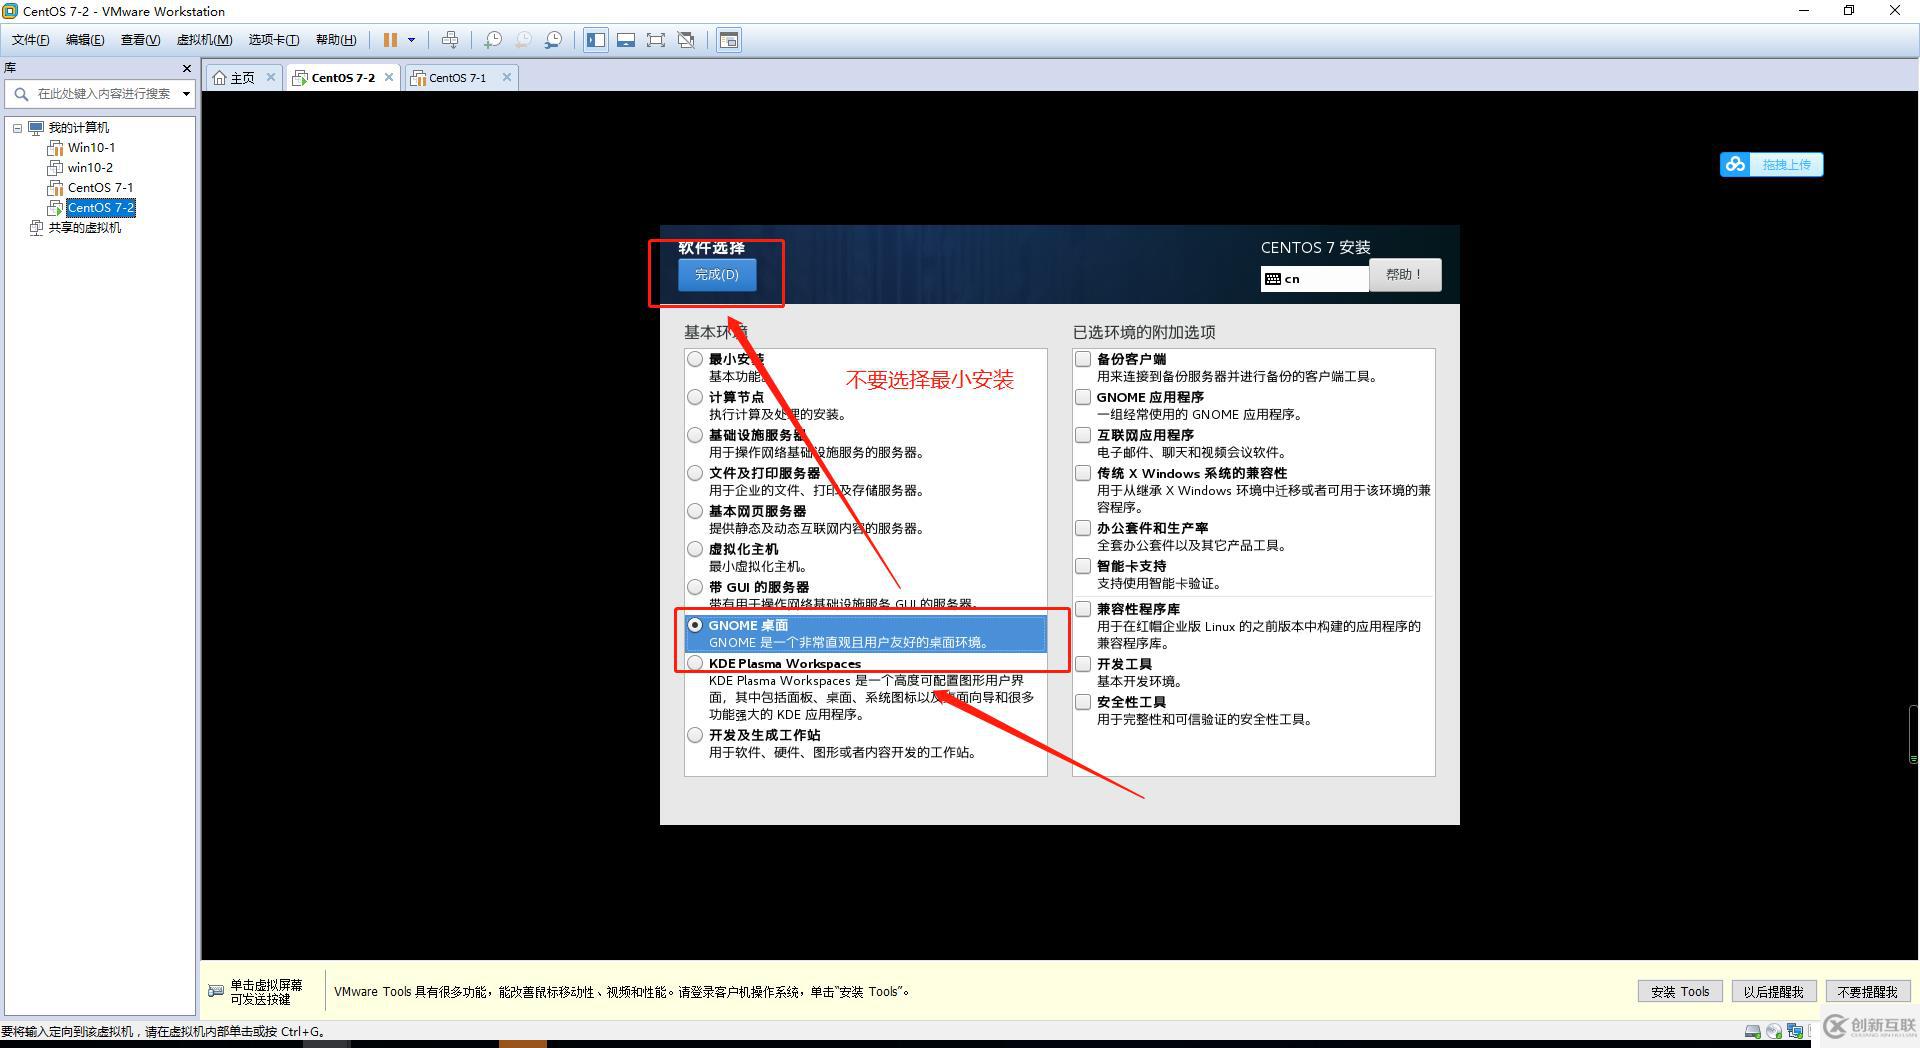Screen dimensions: 1920x1048
Task: Select the 带 GUI 的服务器 radio button
Action: (x=695, y=587)
